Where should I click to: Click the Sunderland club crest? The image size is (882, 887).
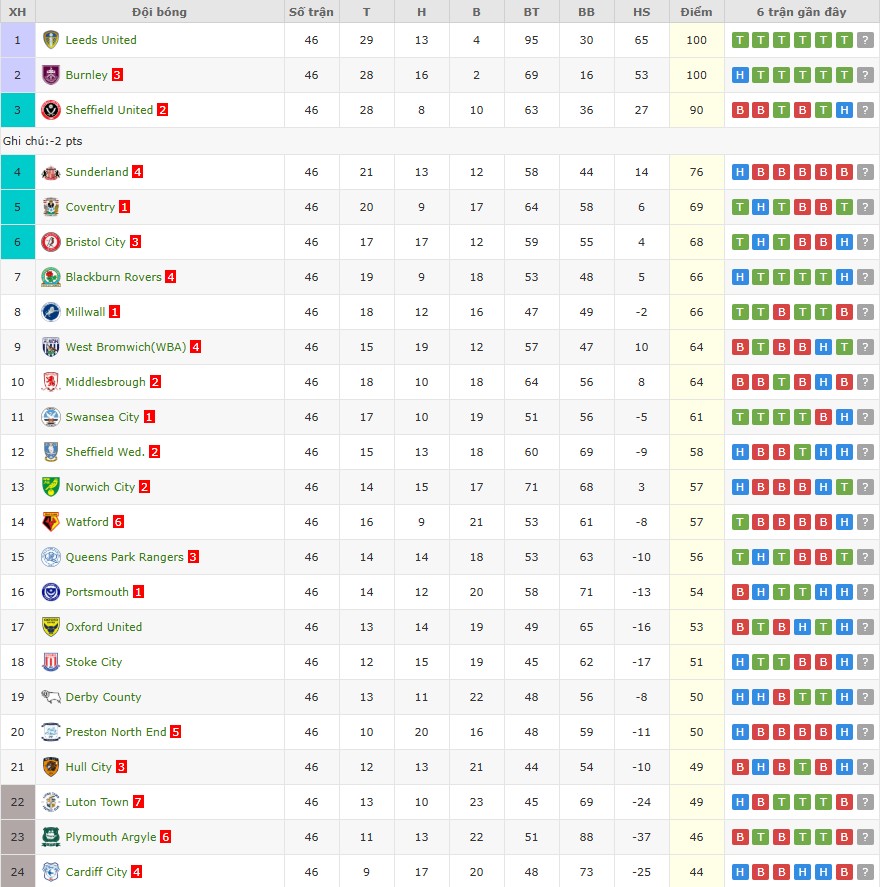coord(51,172)
